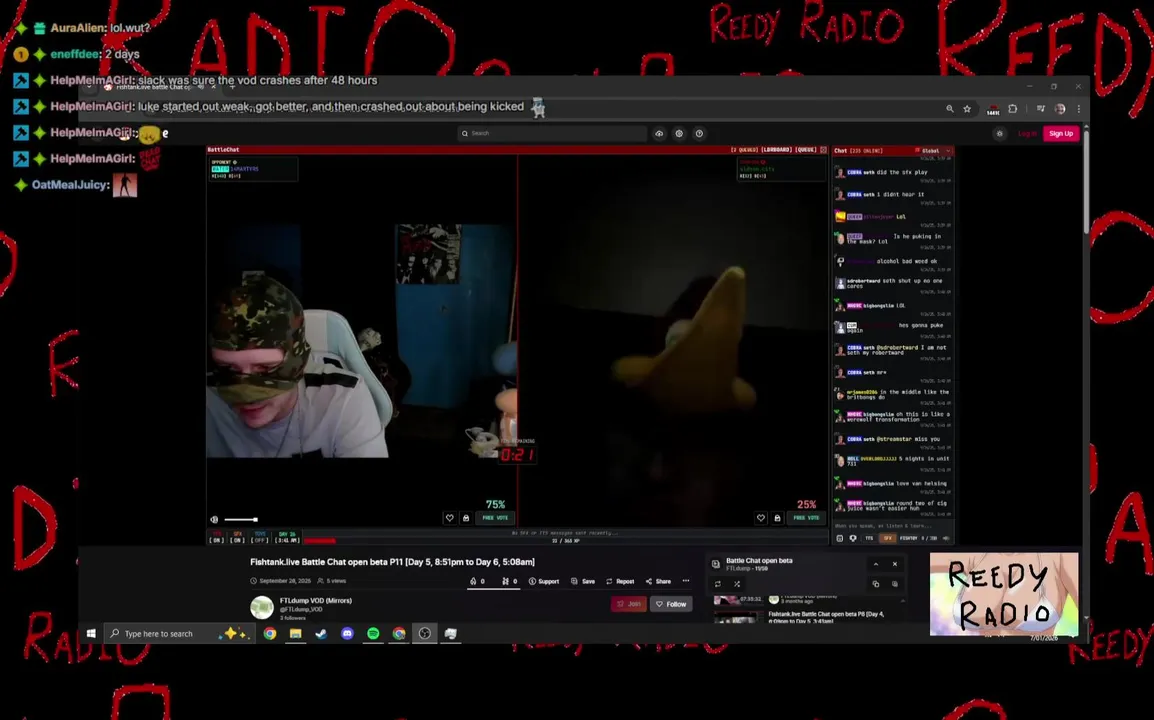1154x720 pixels.
Task: Open Spotify from the taskbar
Action: [x=373, y=633]
